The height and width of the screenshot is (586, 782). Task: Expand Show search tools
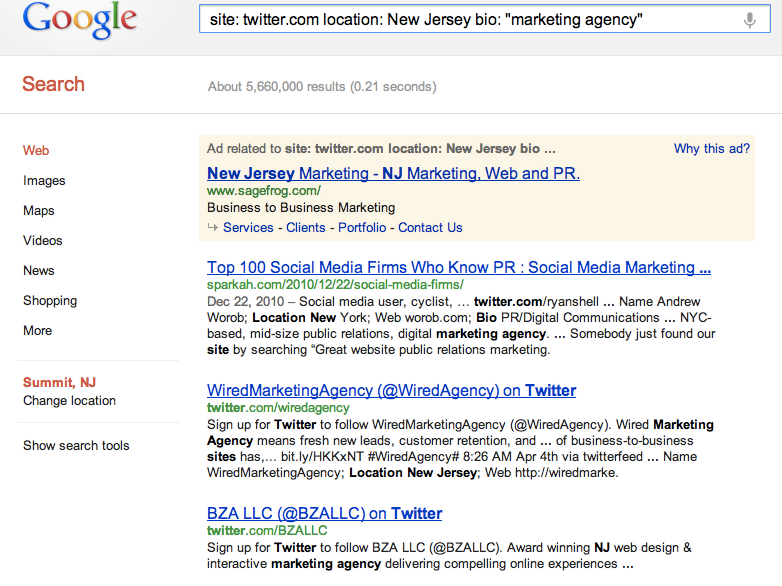76,446
